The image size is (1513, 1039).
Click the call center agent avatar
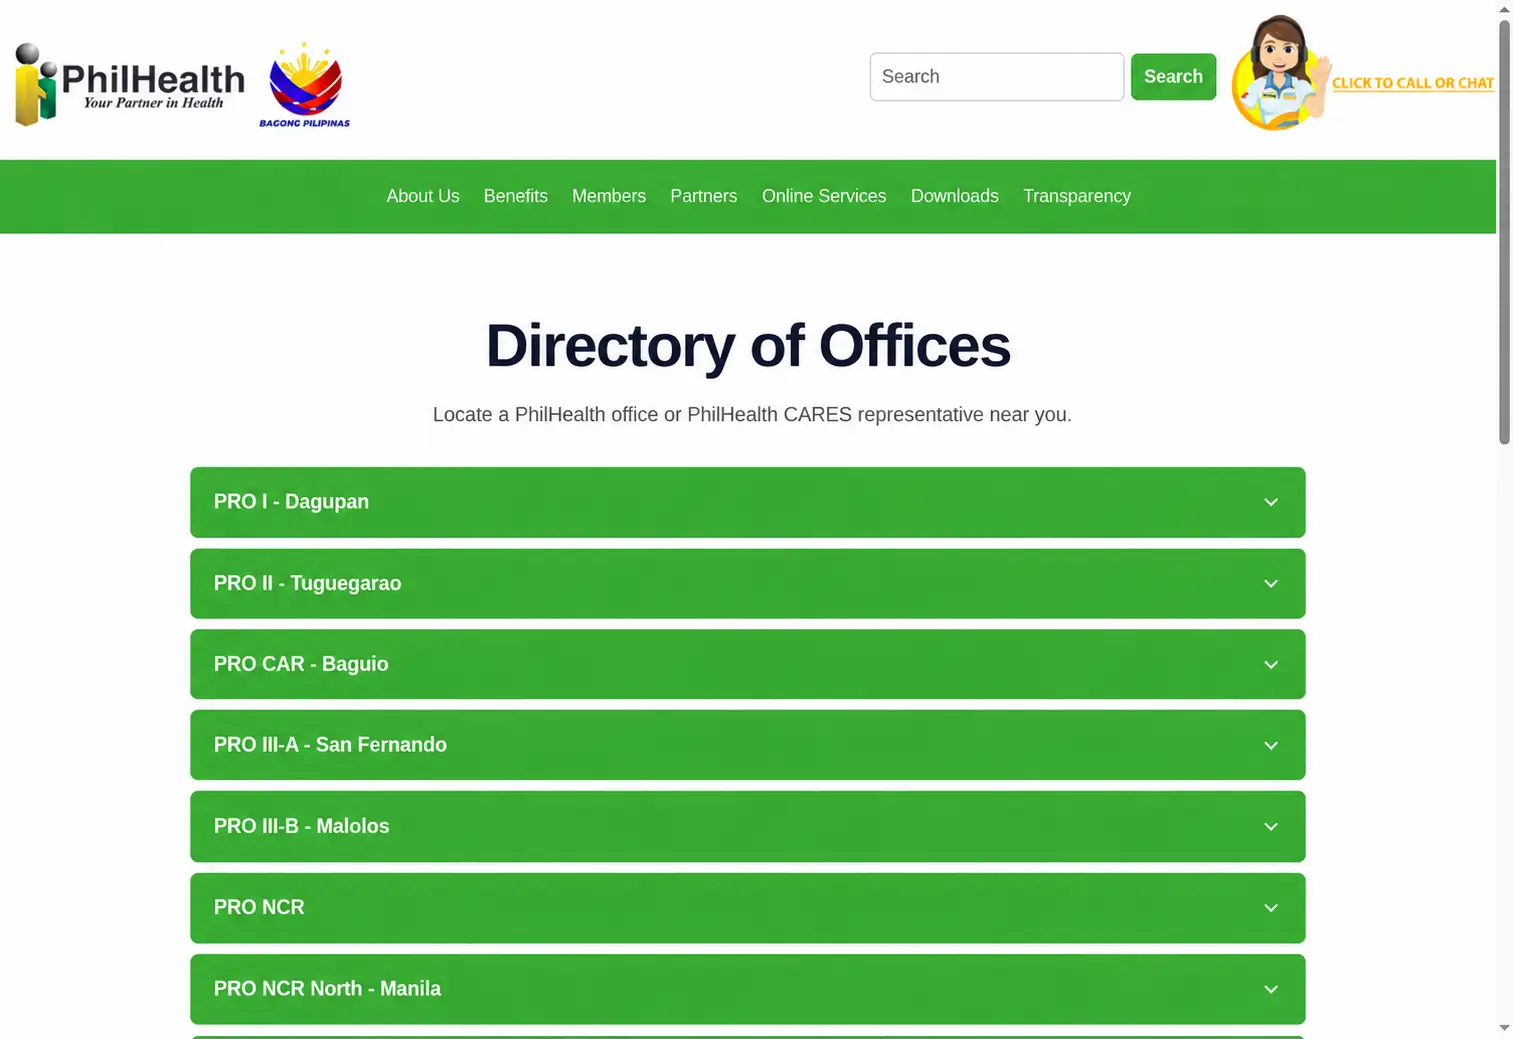[1280, 73]
